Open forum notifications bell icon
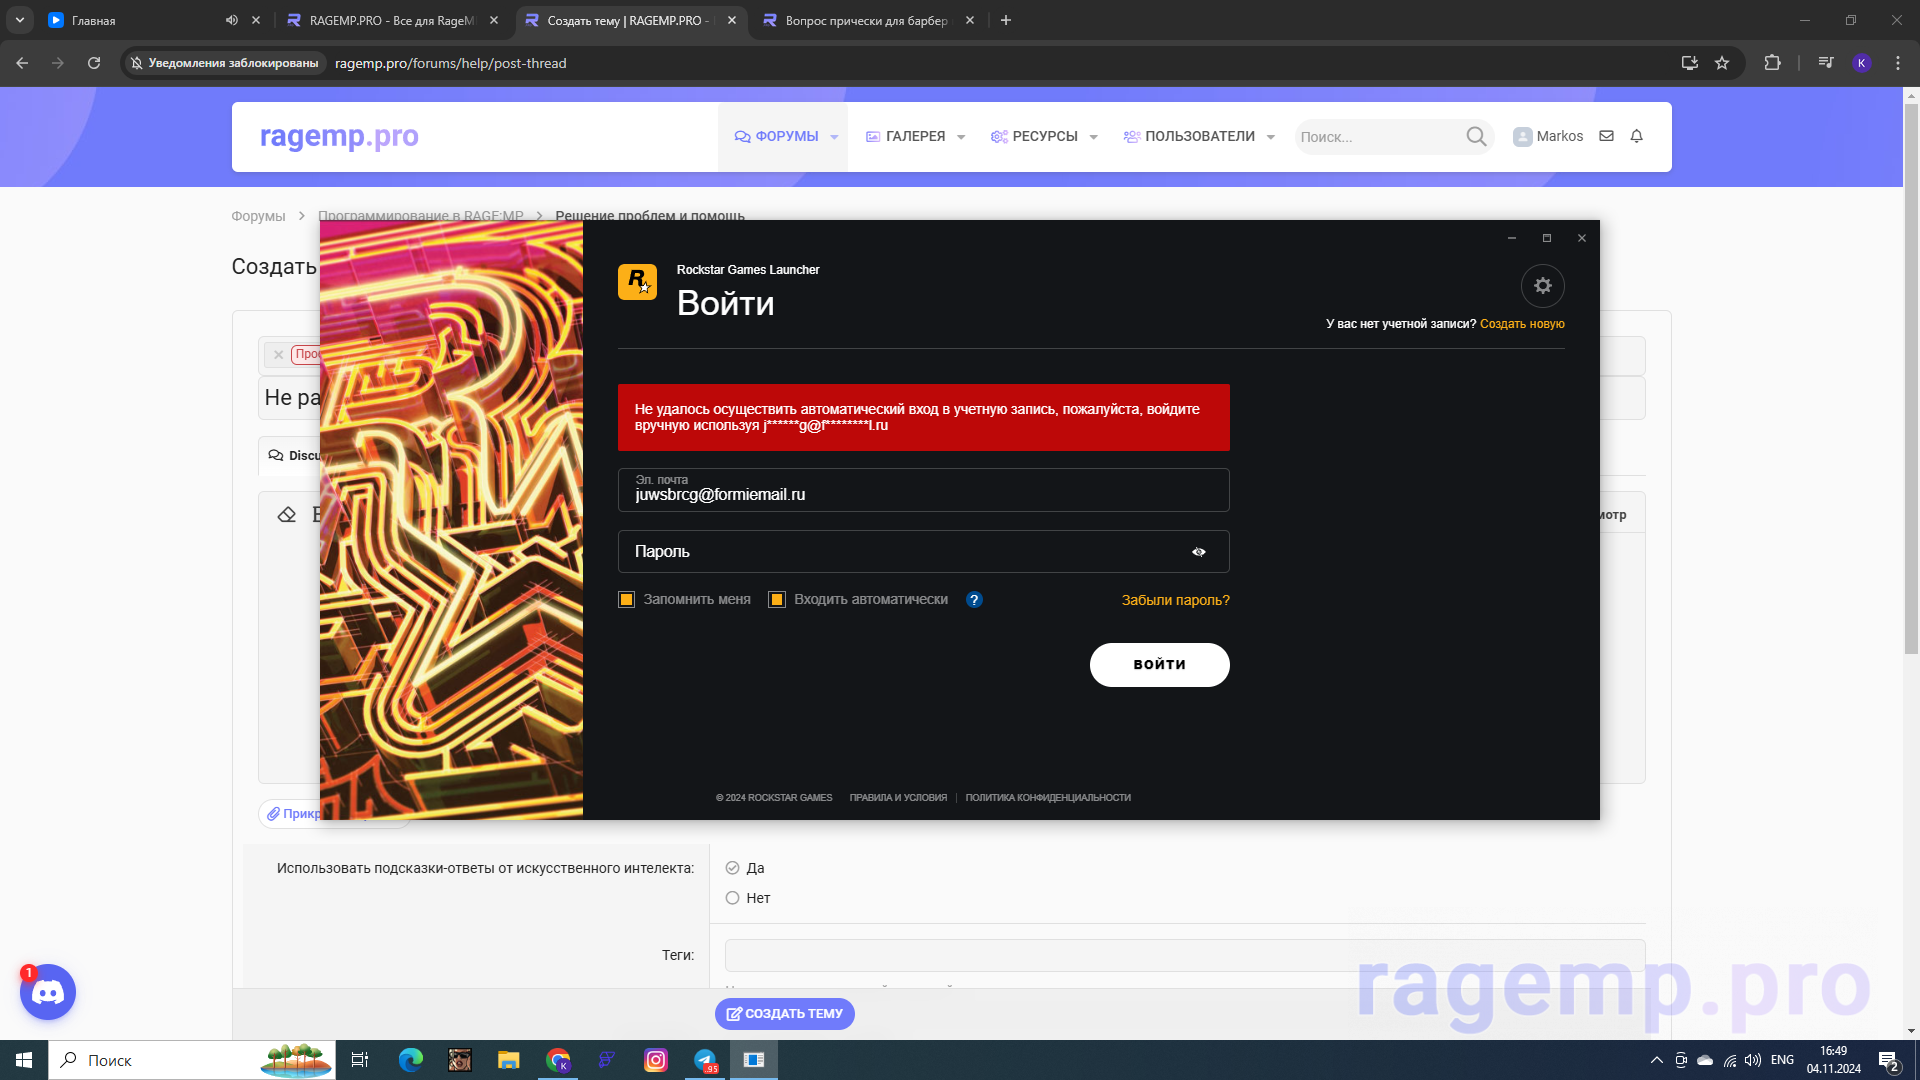This screenshot has width=1920, height=1080. (1636, 136)
